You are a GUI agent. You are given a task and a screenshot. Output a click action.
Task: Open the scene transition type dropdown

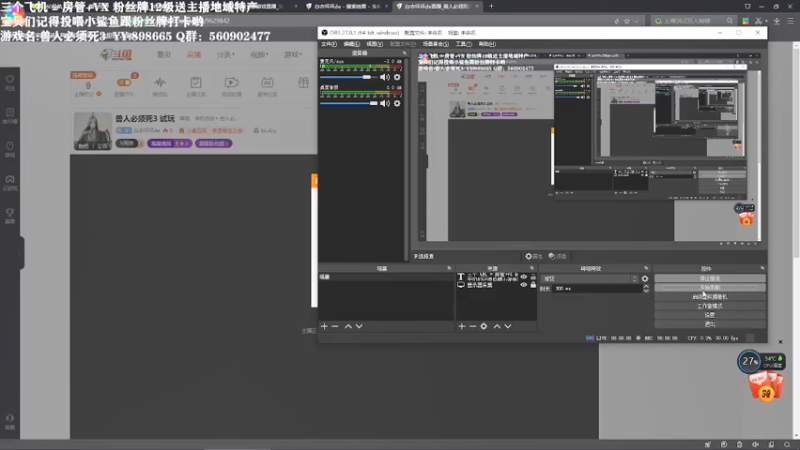(x=589, y=279)
